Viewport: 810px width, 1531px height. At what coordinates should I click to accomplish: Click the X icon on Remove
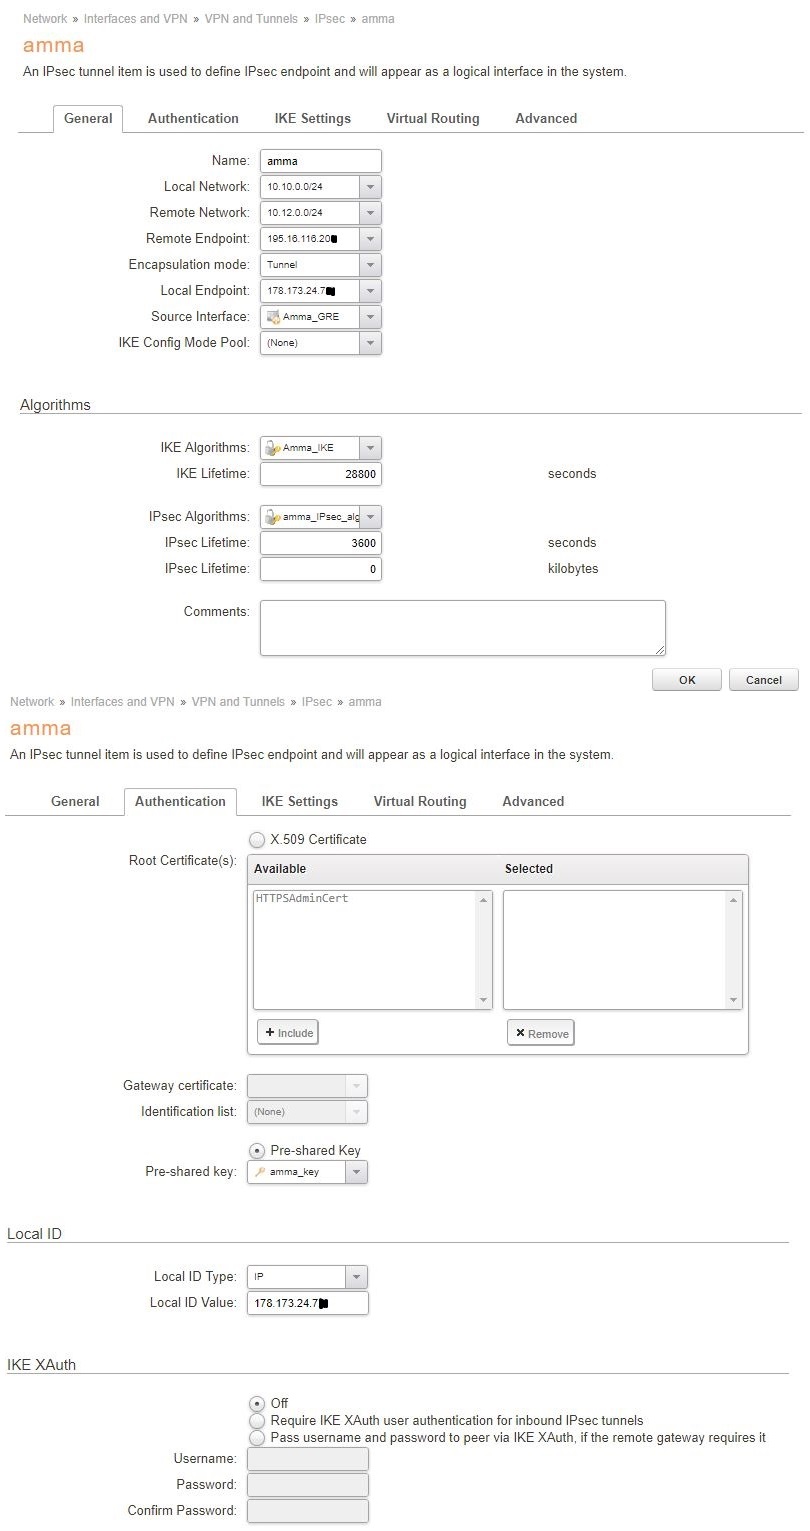(520, 1033)
